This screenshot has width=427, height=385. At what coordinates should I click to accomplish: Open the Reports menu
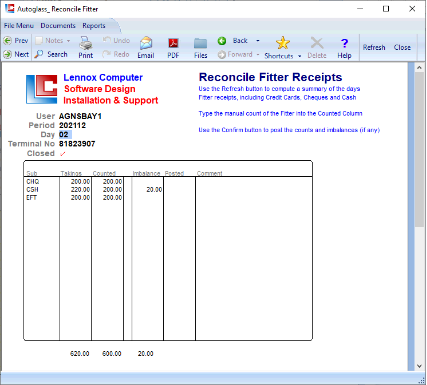[94, 26]
